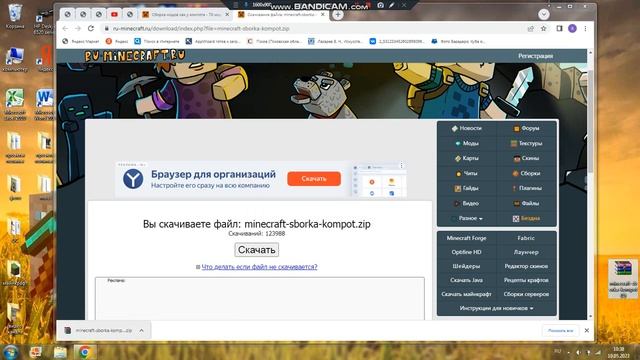Open Сборки in the site menu

pos(526,173)
